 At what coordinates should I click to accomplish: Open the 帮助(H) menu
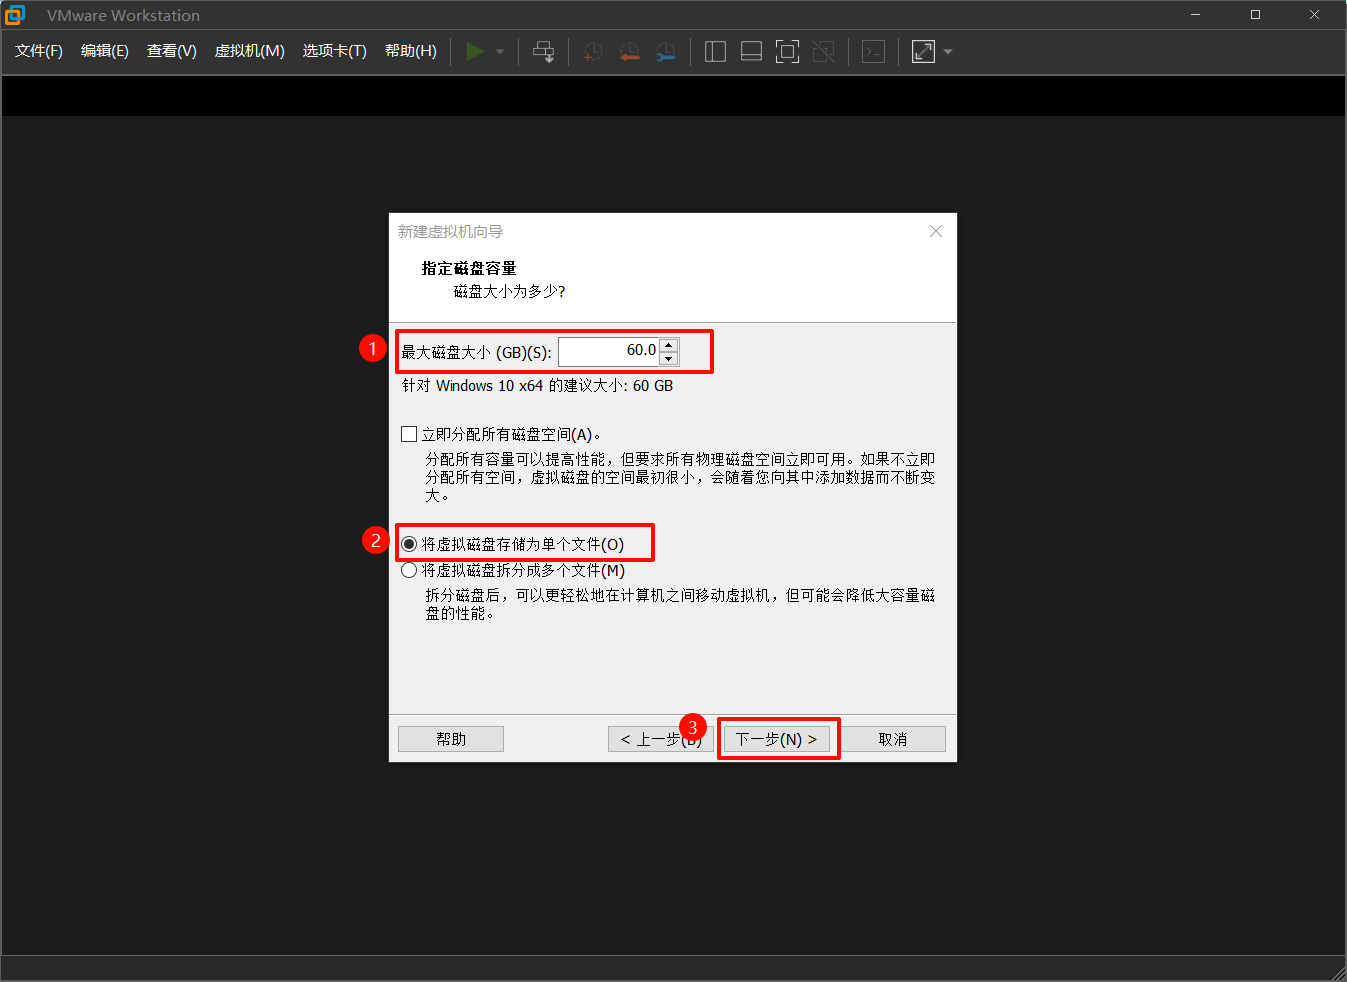[x=410, y=51]
